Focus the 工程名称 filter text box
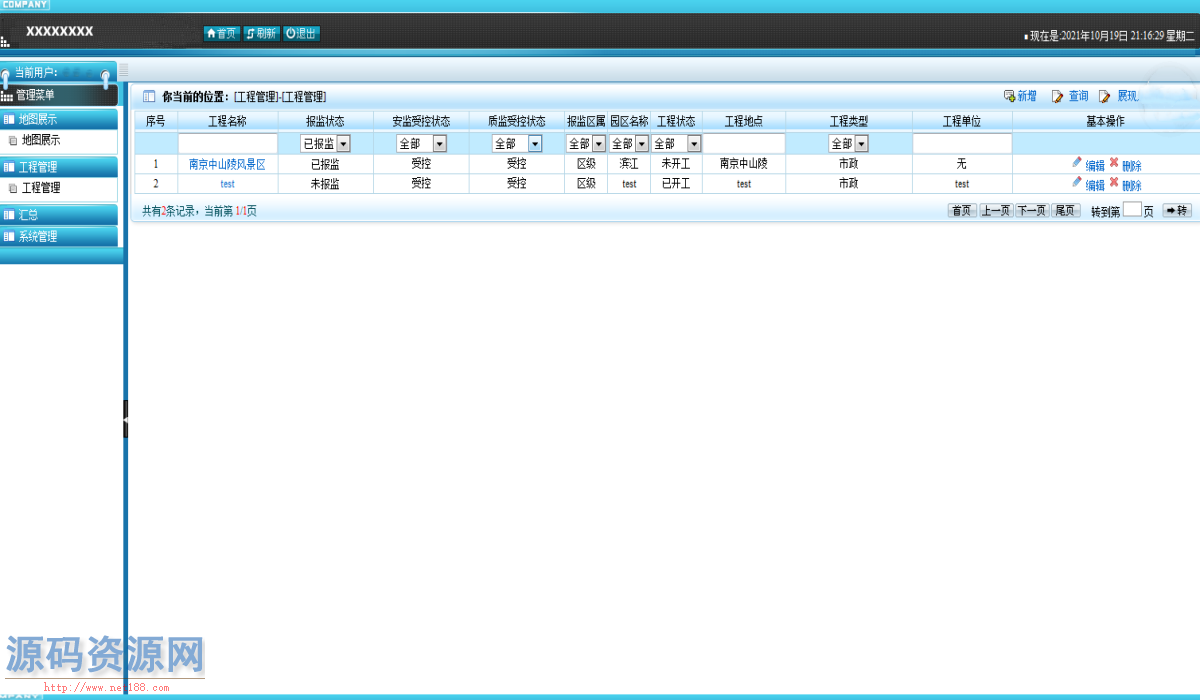This screenshot has width=1200, height=700. click(227, 144)
